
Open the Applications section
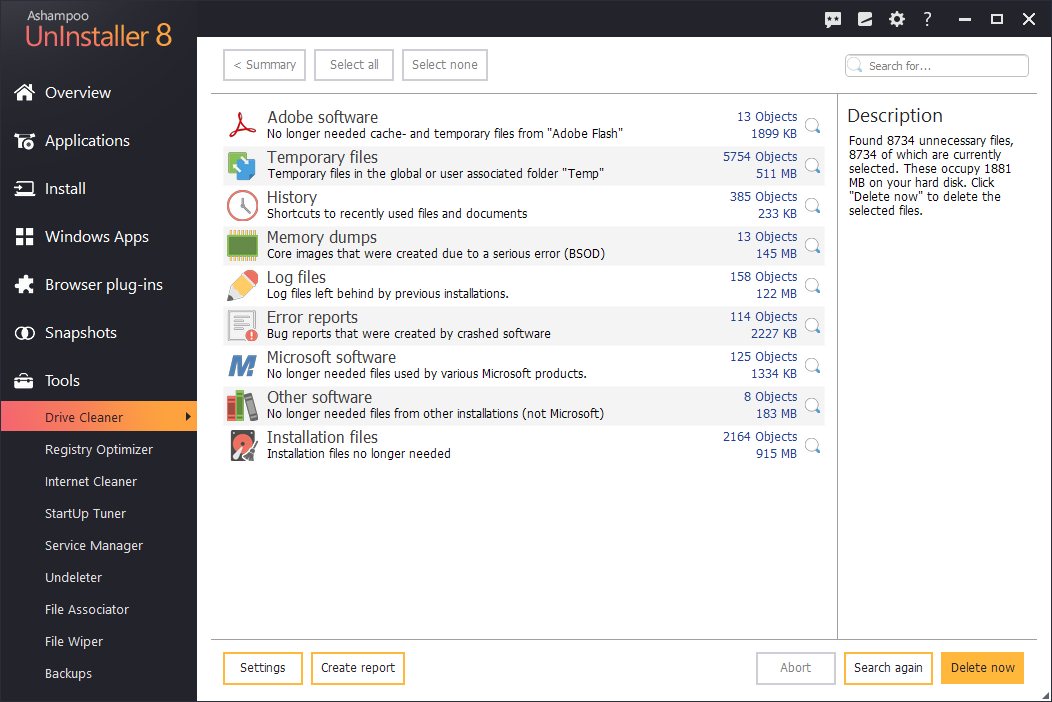(x=87, y=141)
